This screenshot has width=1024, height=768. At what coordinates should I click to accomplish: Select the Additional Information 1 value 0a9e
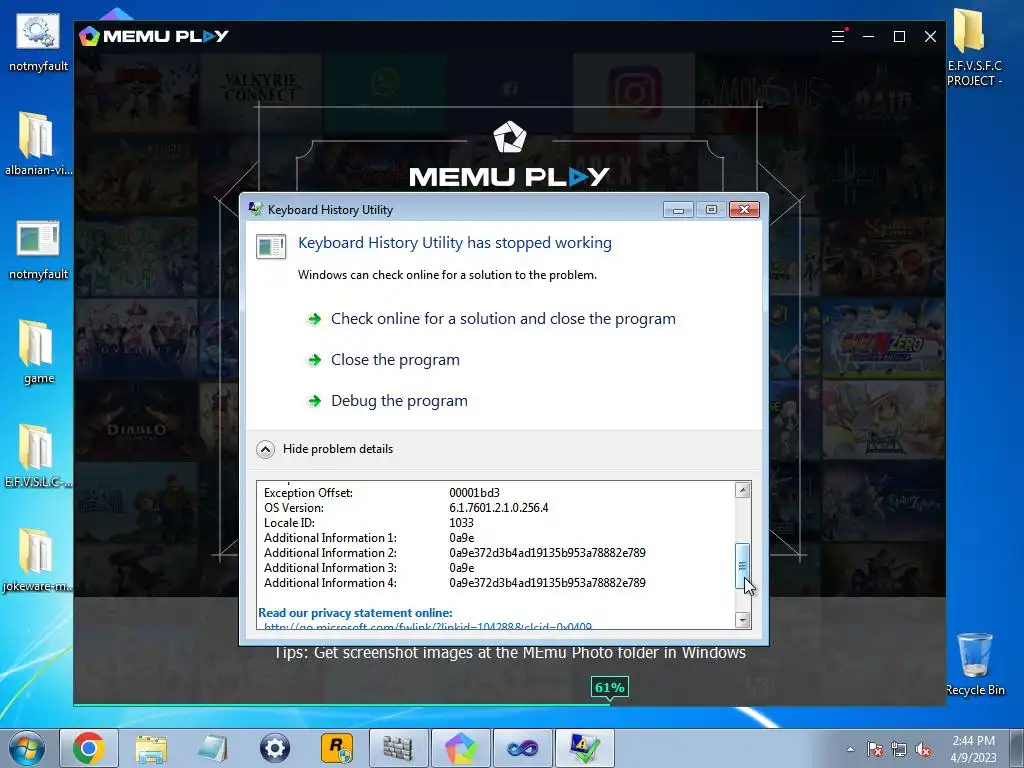tap(462, 538)
